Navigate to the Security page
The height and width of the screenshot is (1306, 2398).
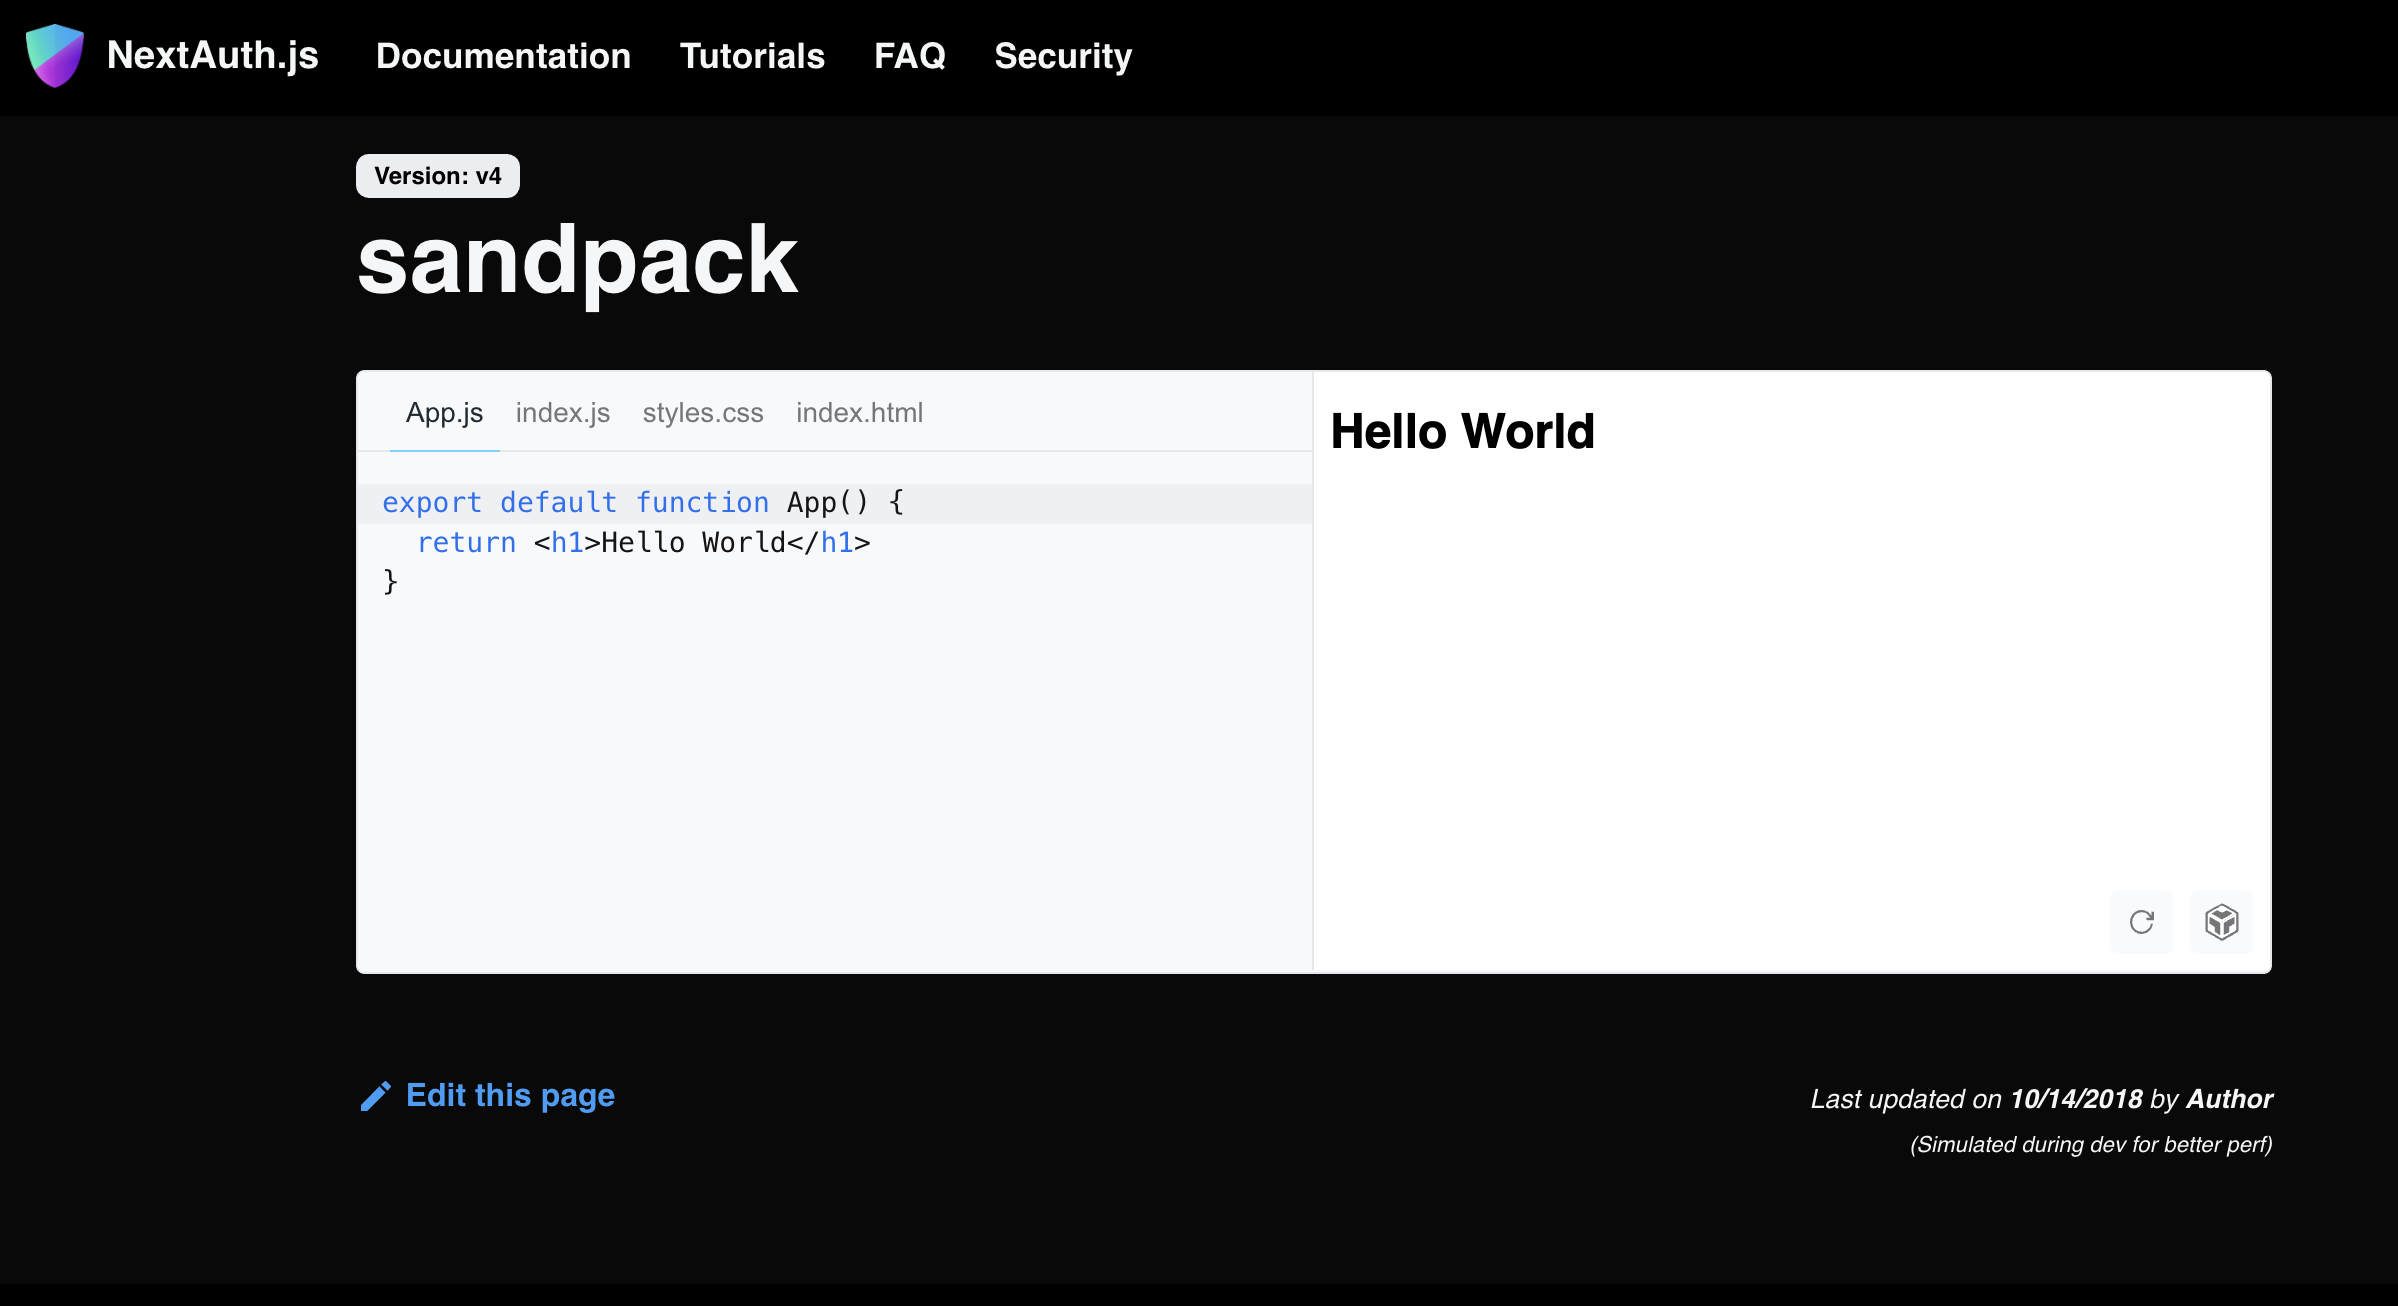pos(1063,56)
